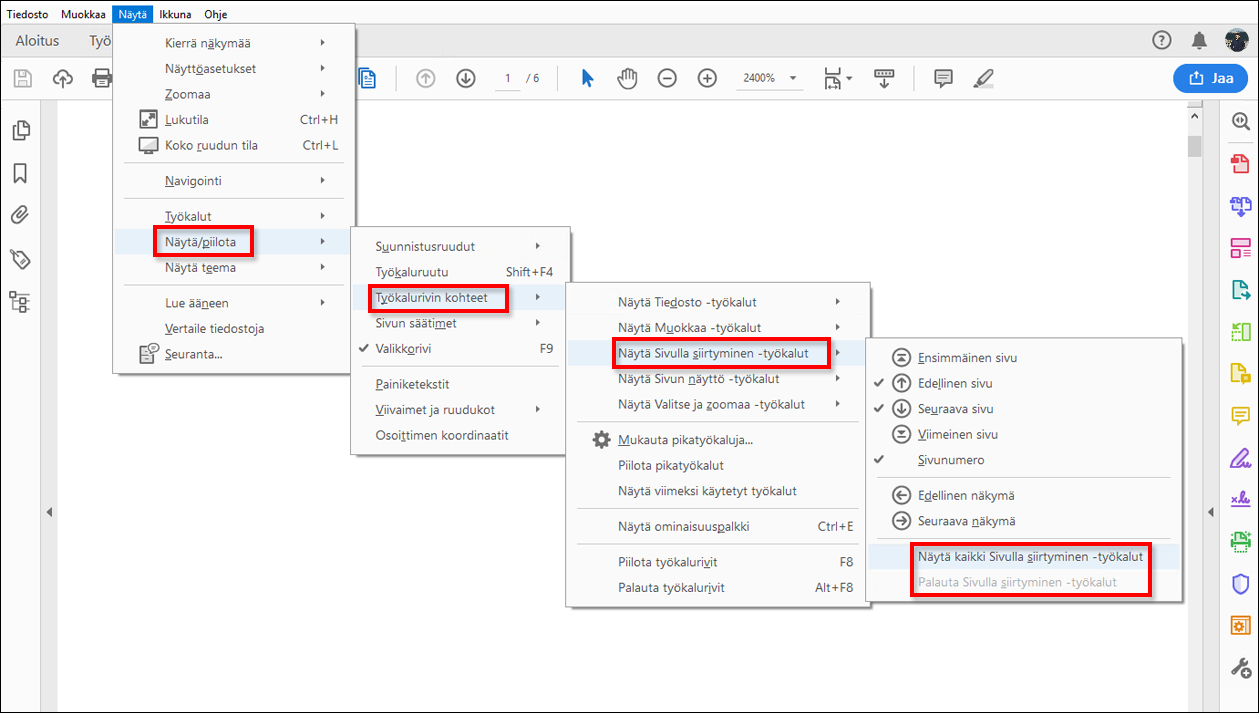
Task: Select Mukauta pikatyökaluja option
Action: [685, 440]
